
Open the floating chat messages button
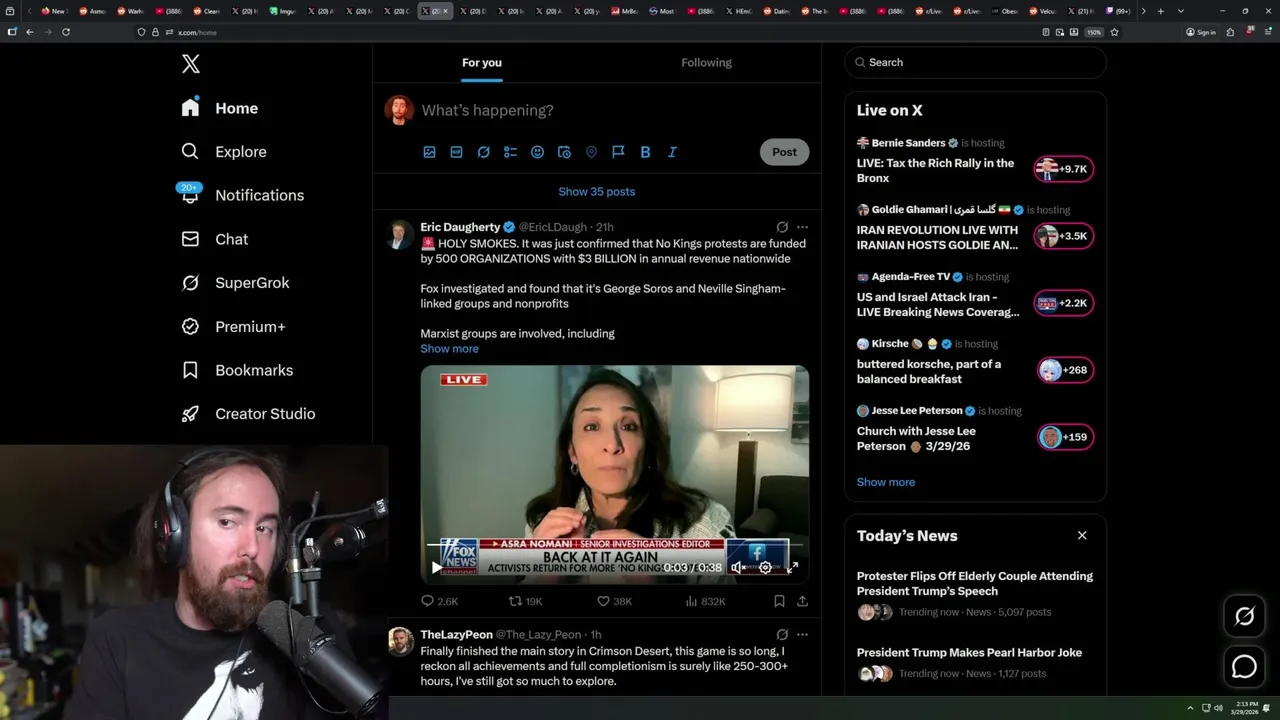(x=1244, y=666)
